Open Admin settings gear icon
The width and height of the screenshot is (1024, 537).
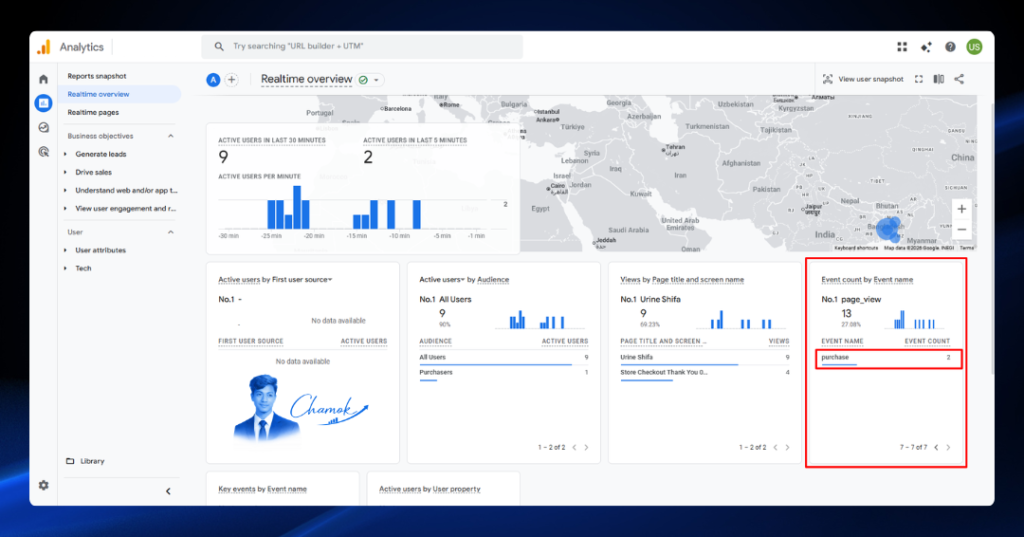pos(44,485)
